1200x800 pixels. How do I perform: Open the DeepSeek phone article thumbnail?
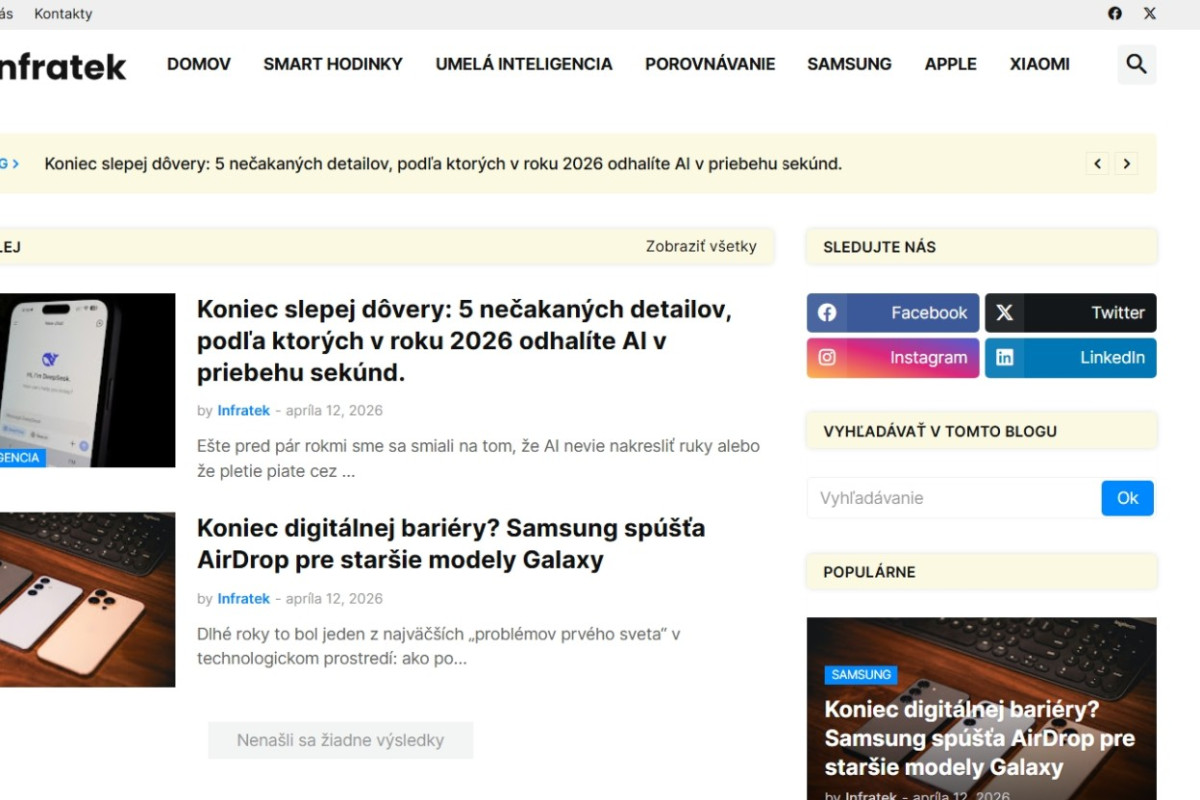pos(86,380)
